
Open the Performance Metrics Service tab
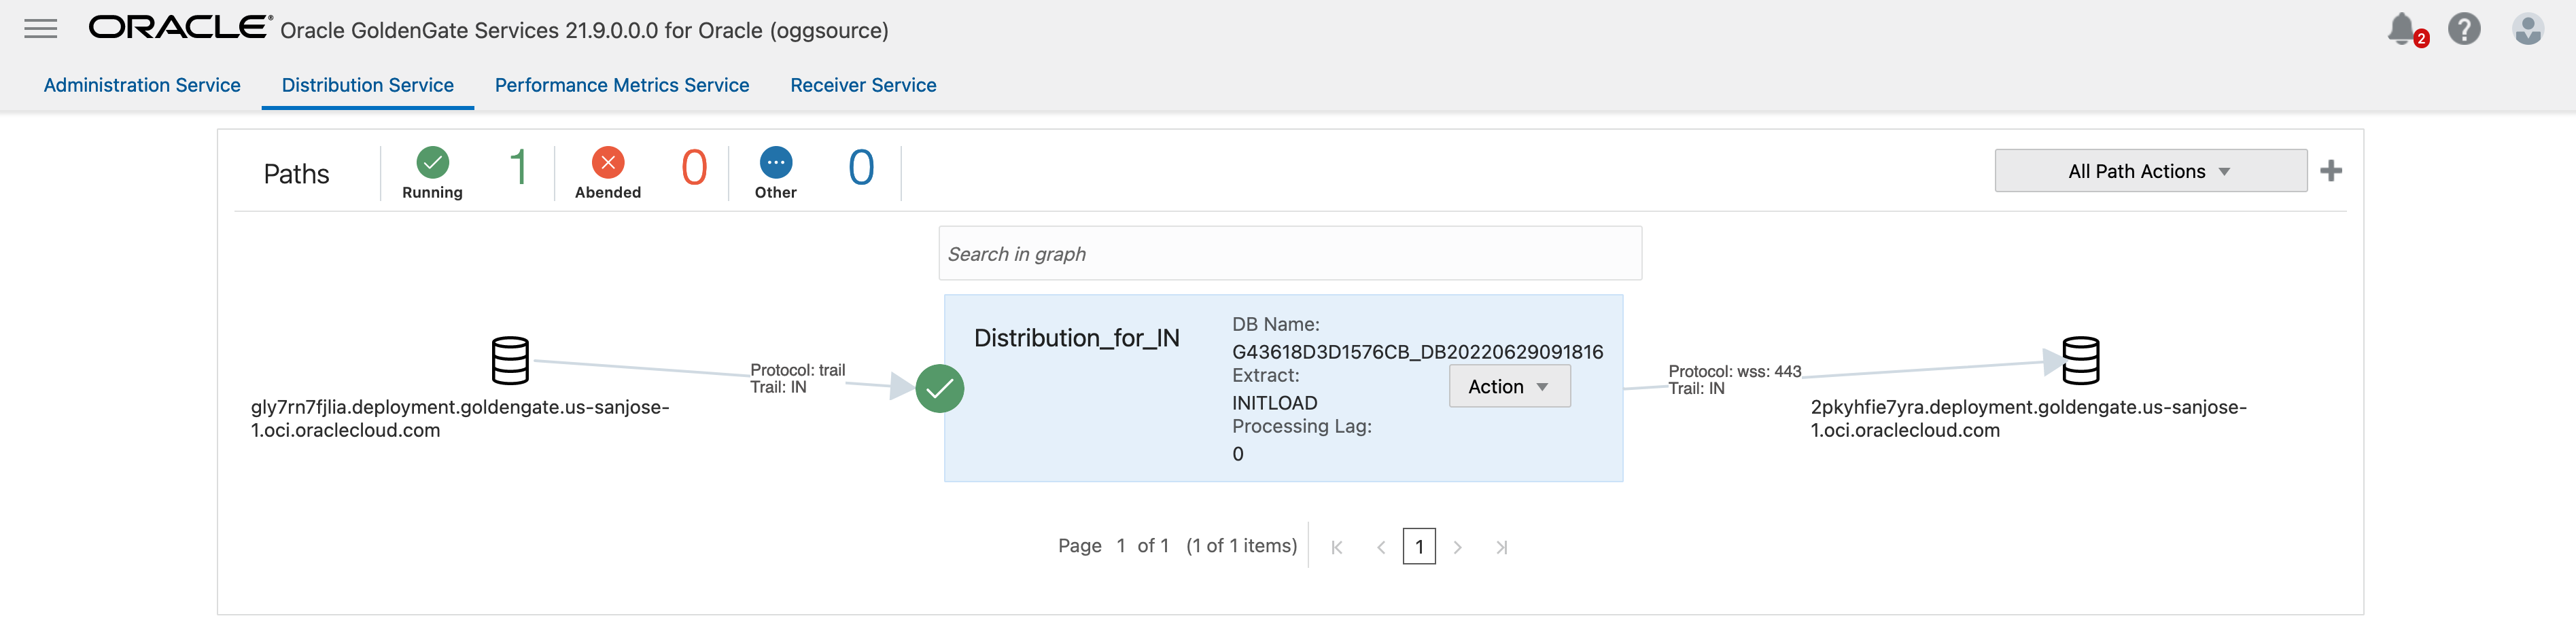[x=621, y=85]
